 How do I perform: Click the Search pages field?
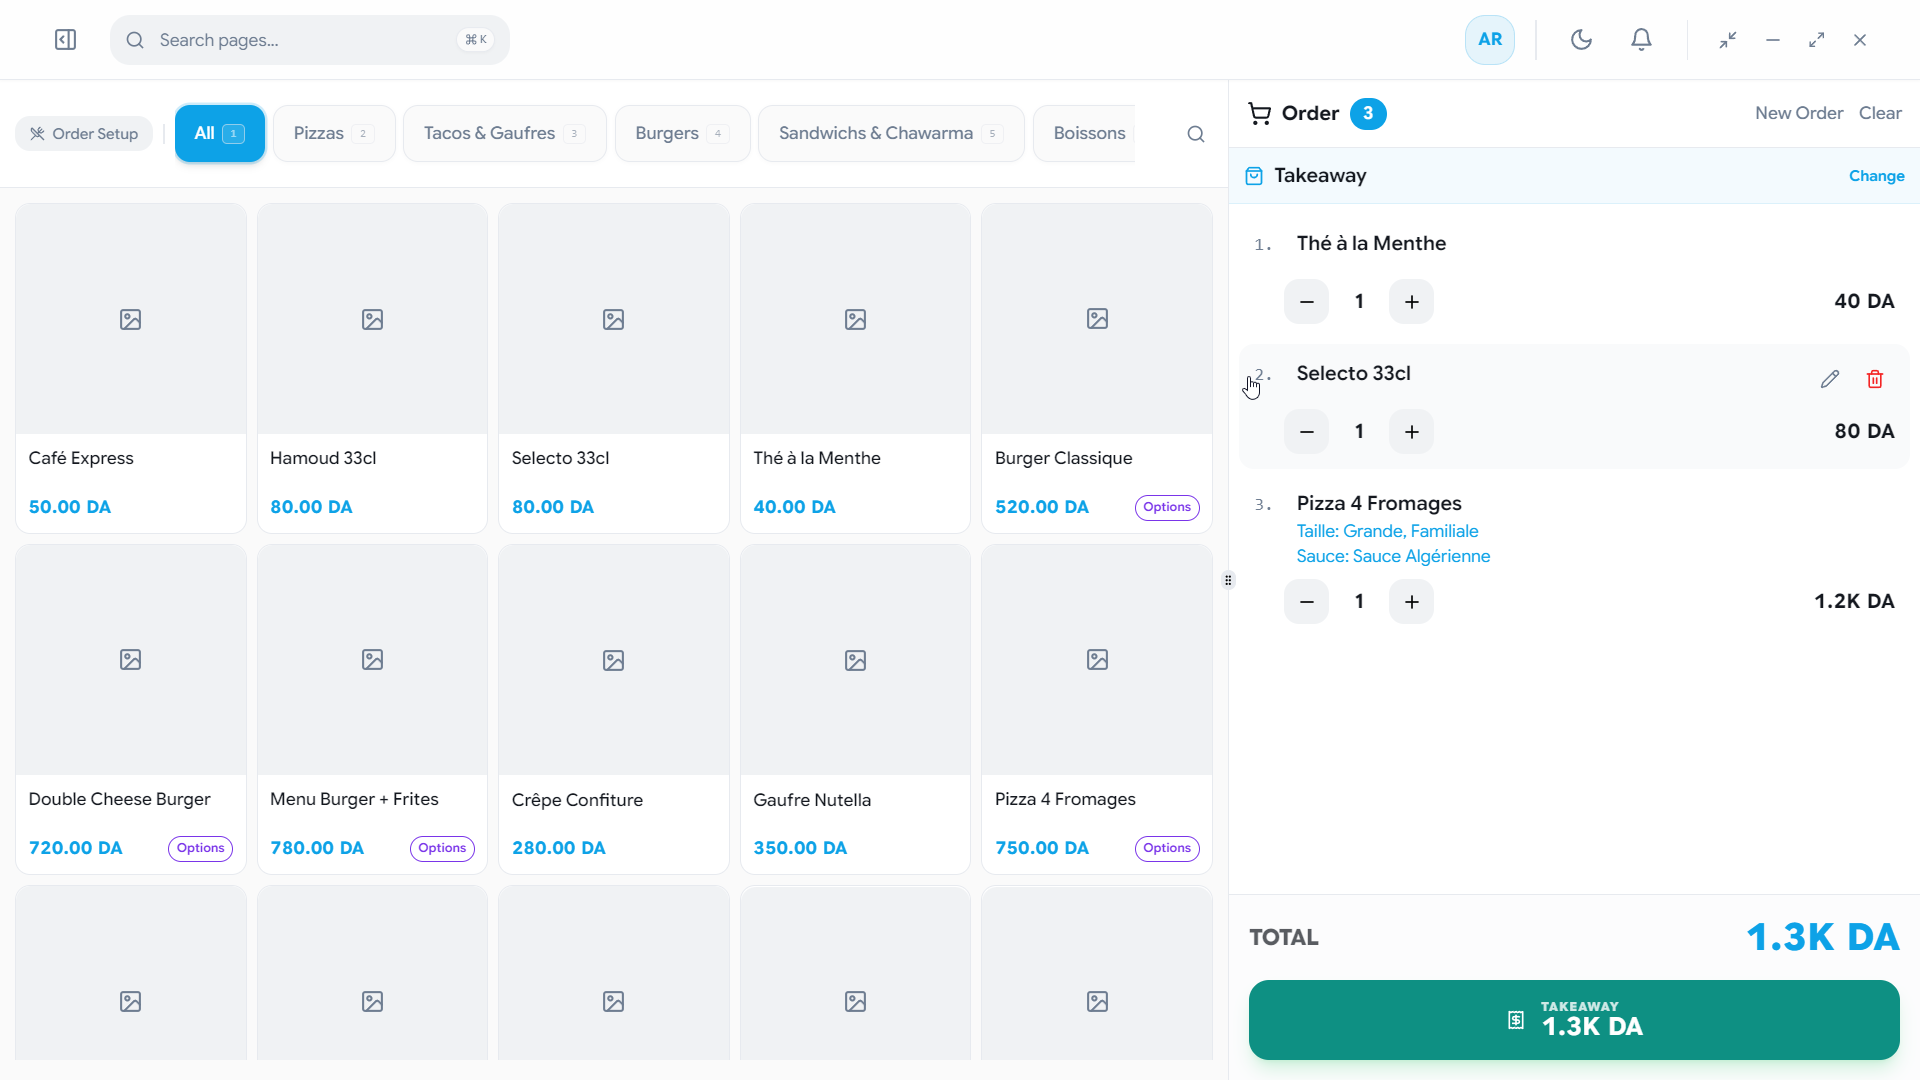(x=310, y=40)
